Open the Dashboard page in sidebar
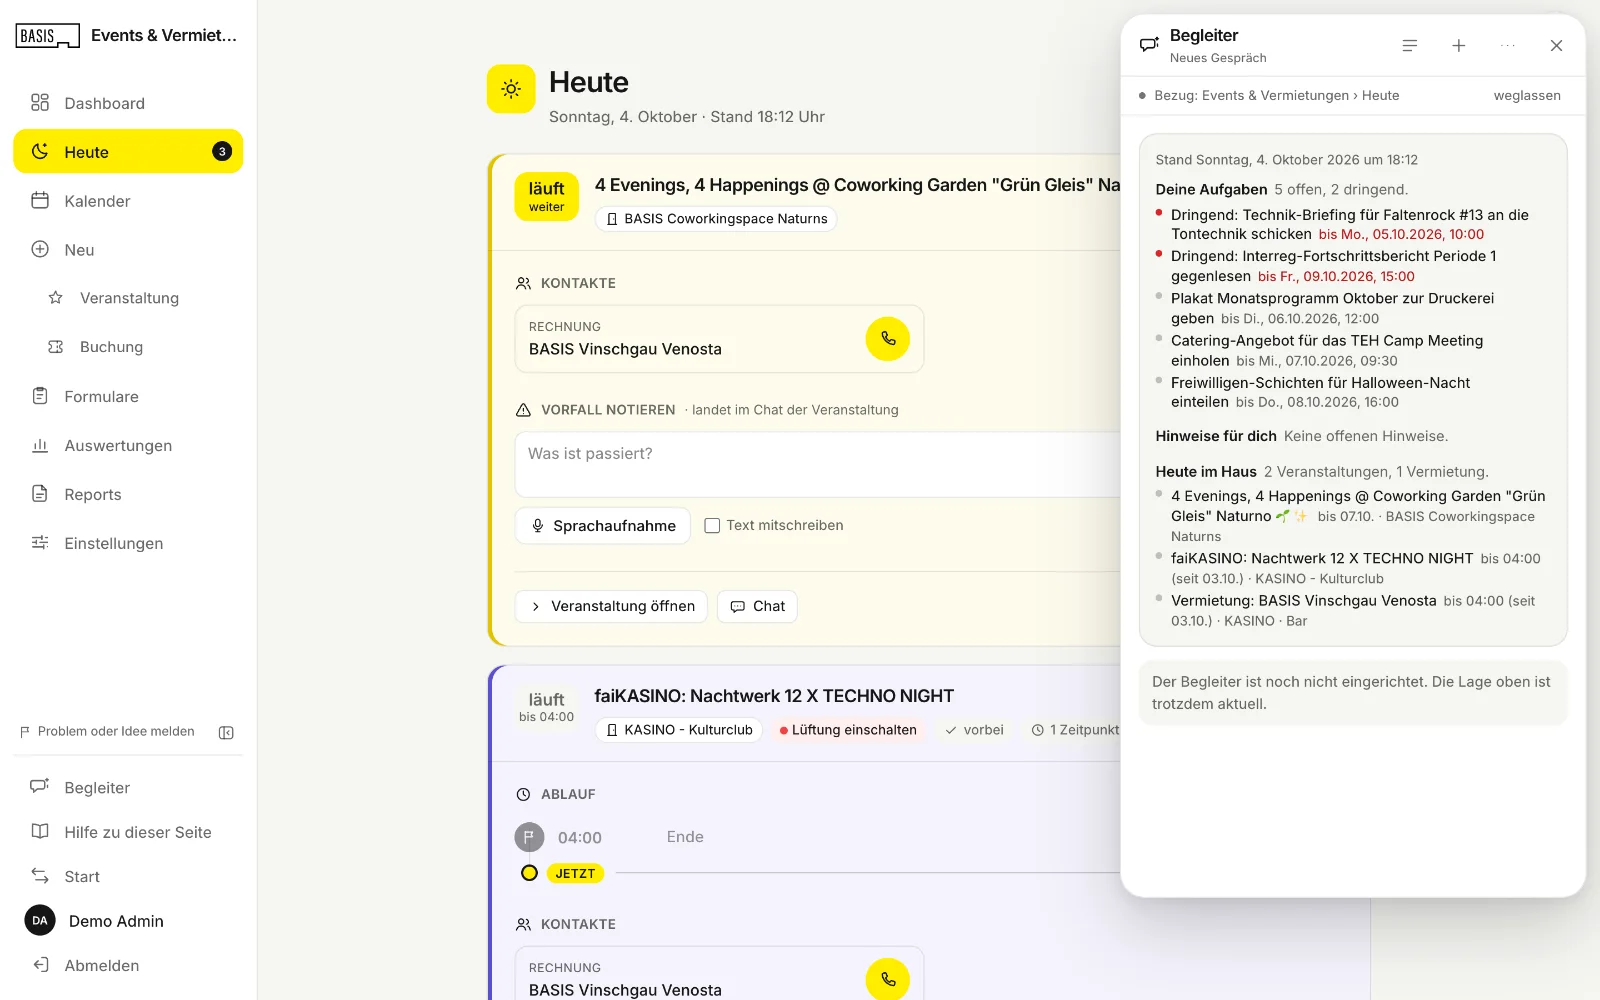The image size is (1600, 1000). (128, 103)
